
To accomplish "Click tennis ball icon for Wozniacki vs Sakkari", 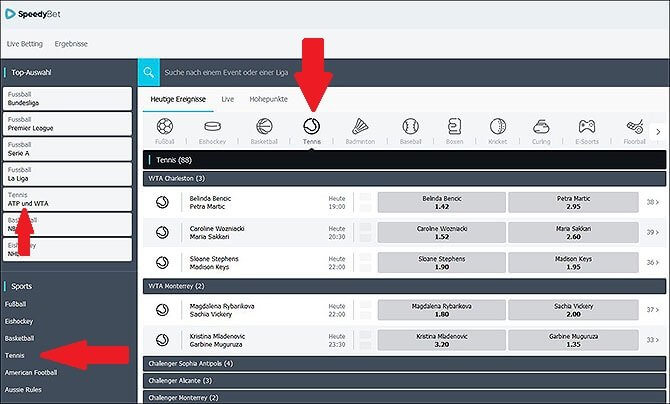I will 162,233.
